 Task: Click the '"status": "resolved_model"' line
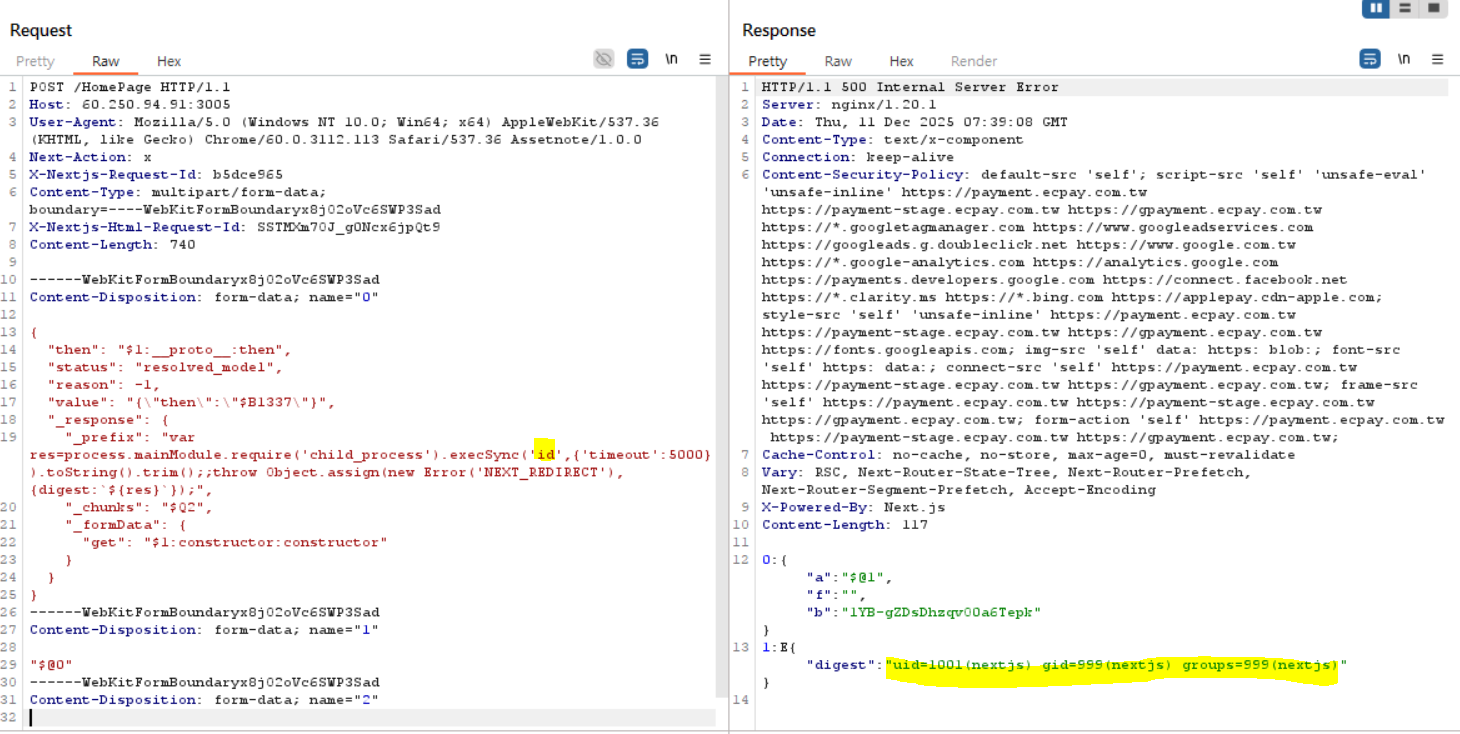[x=165, y=367]
